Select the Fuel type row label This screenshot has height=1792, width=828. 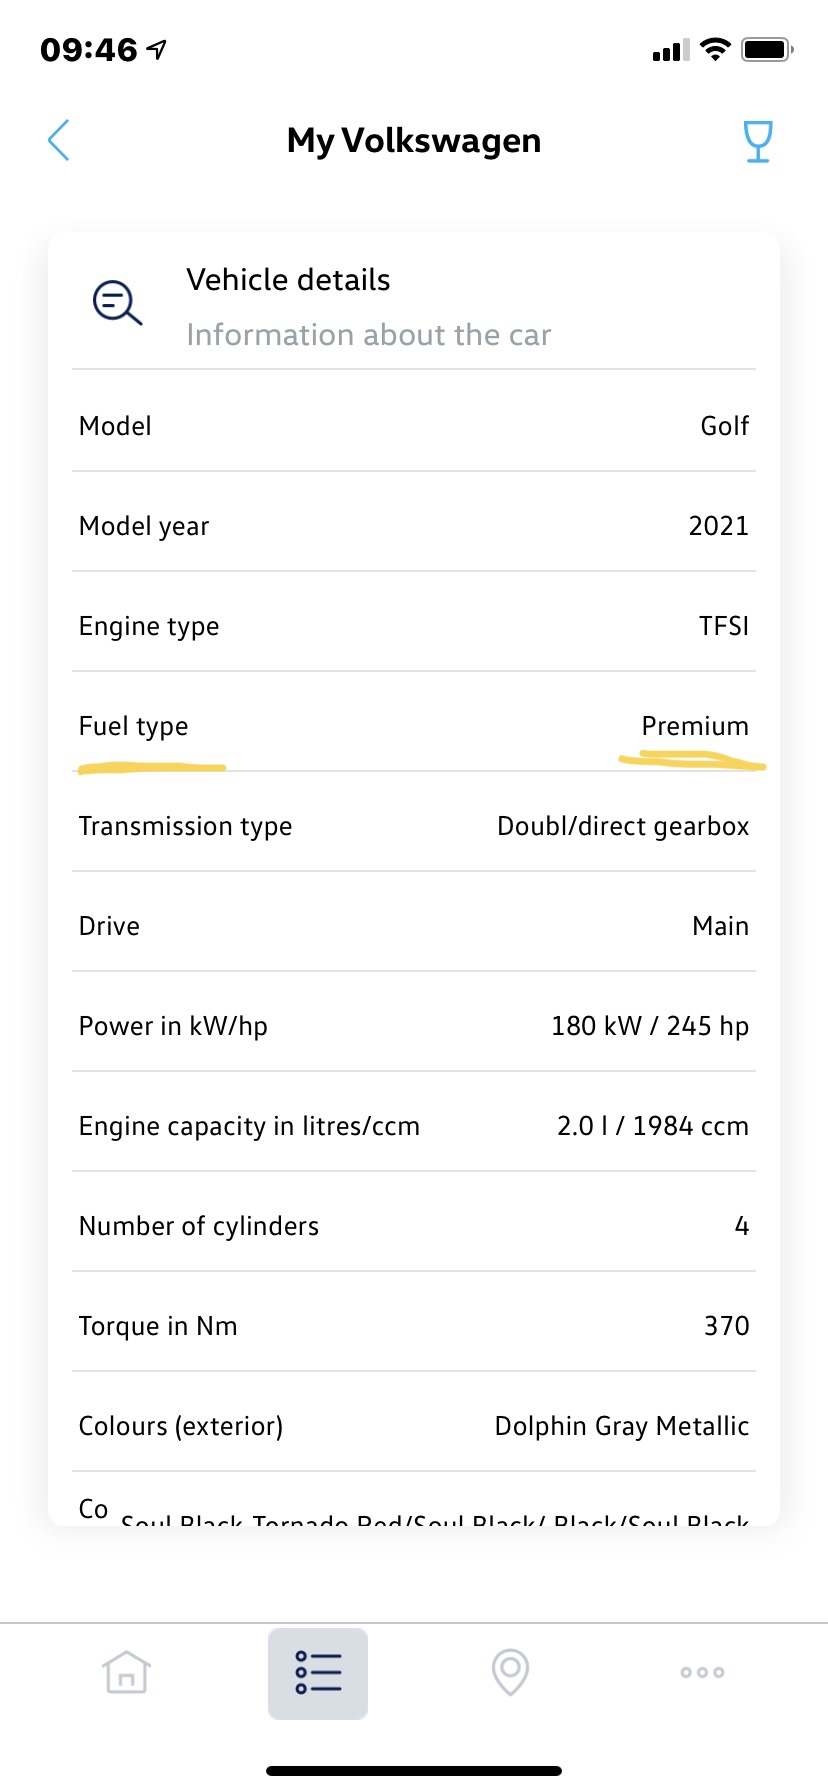tap(134, 726)
